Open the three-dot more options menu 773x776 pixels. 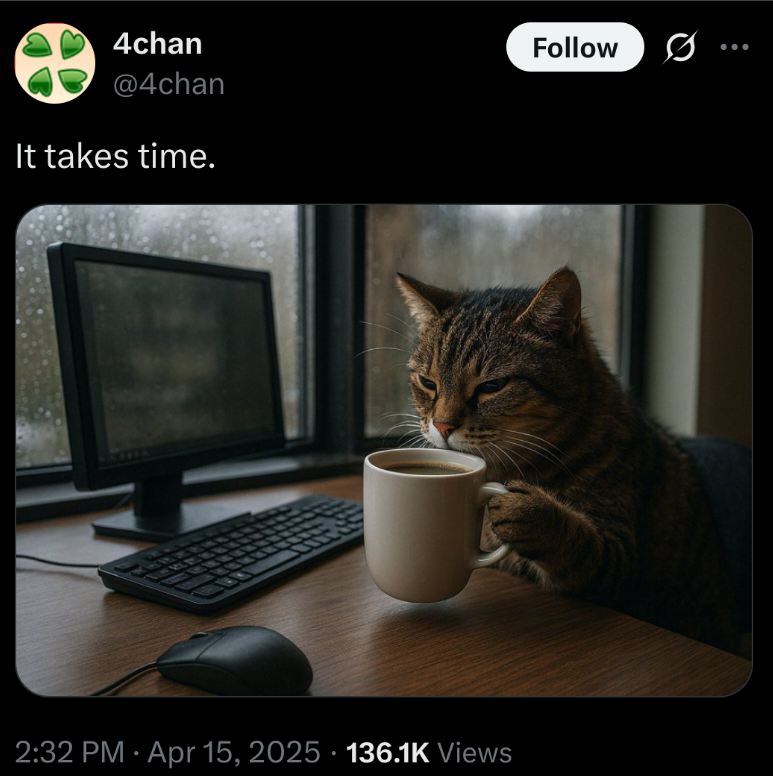click(734, 48)
